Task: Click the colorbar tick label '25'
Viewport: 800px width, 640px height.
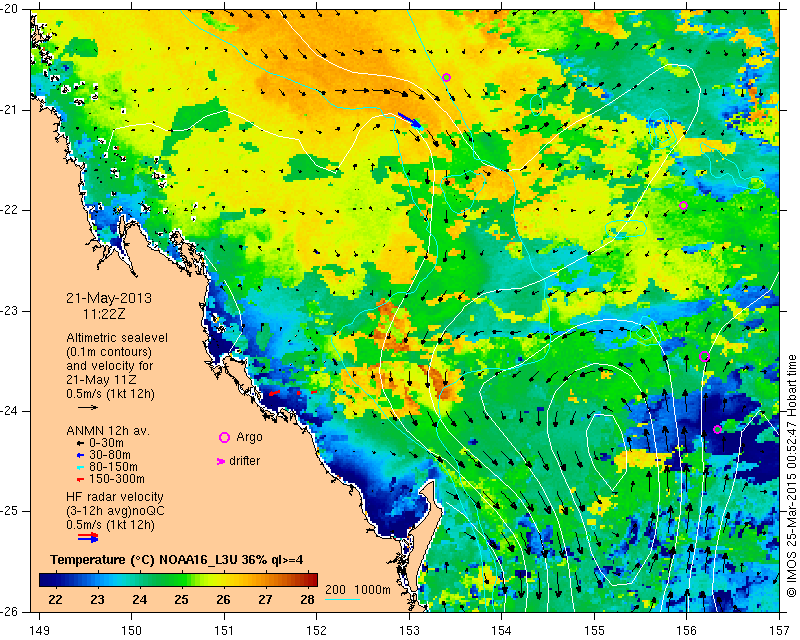Action: point(181,600)
